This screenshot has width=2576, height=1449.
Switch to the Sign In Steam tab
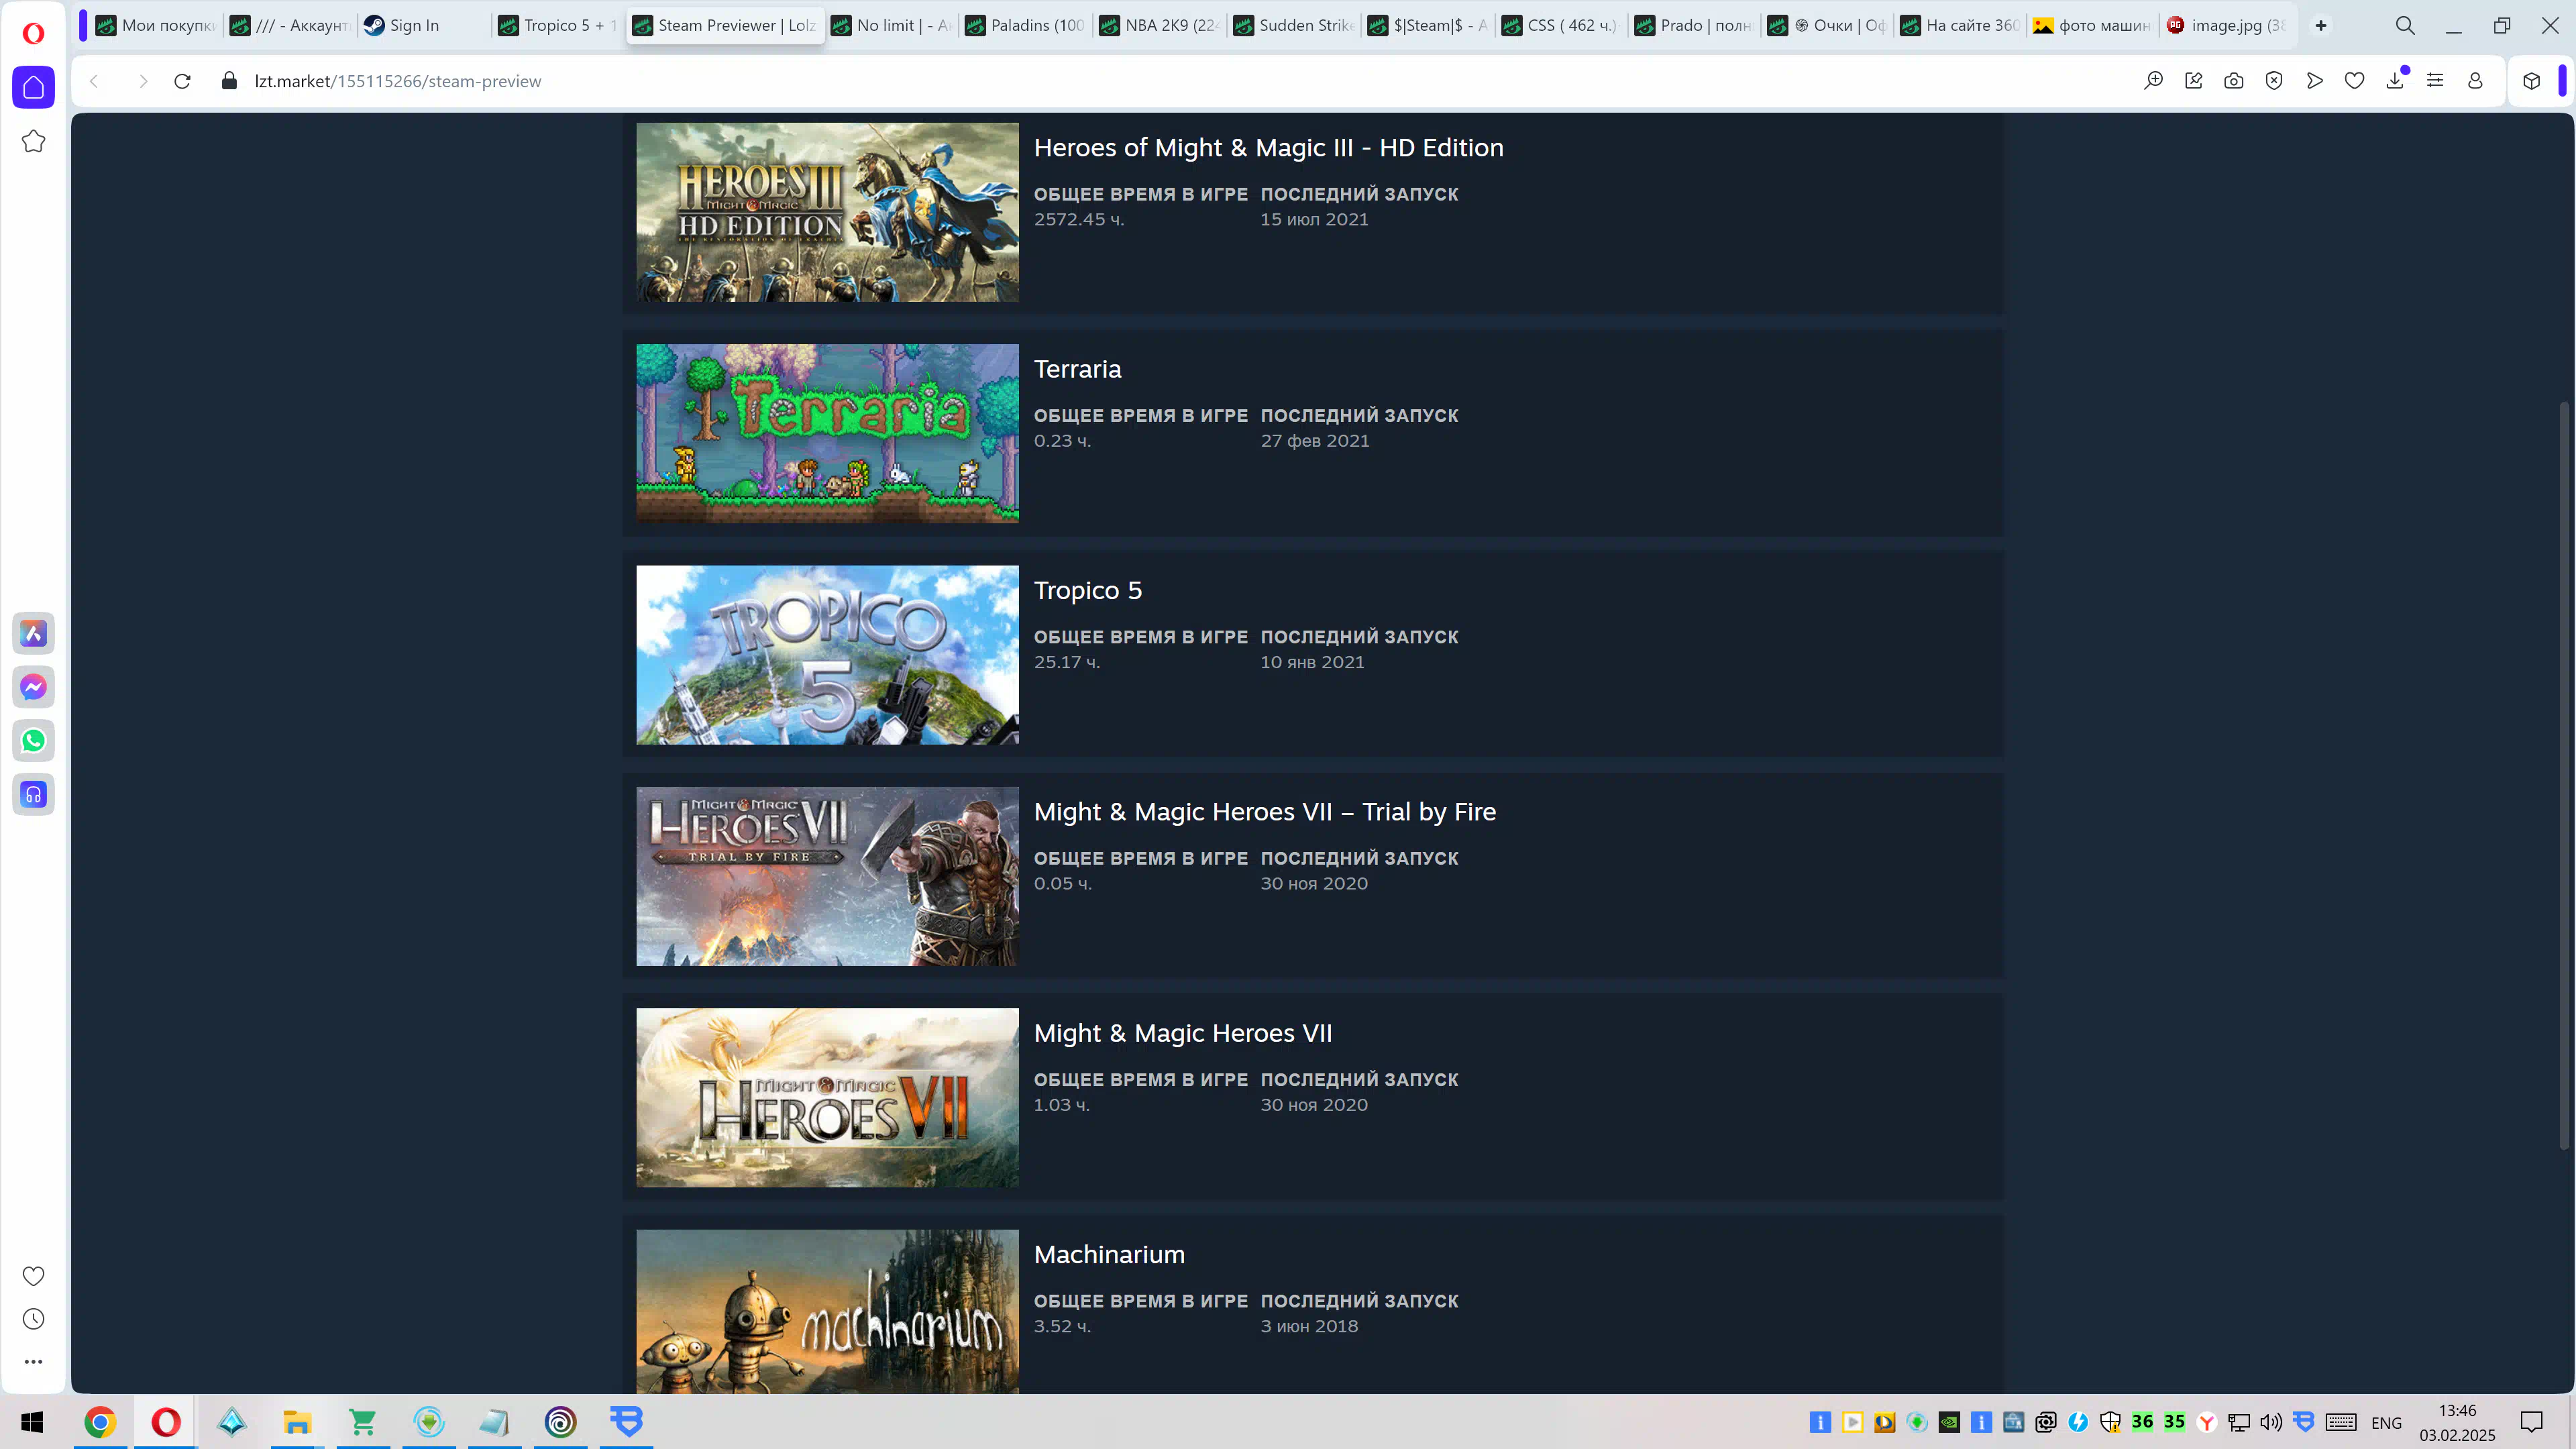click(413, 25)
